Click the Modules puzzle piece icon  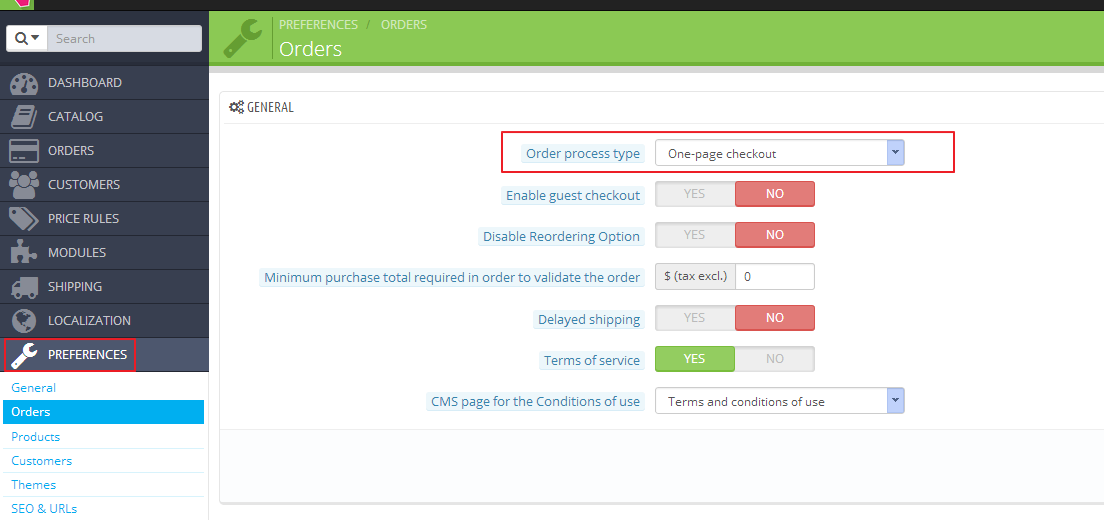24,253
